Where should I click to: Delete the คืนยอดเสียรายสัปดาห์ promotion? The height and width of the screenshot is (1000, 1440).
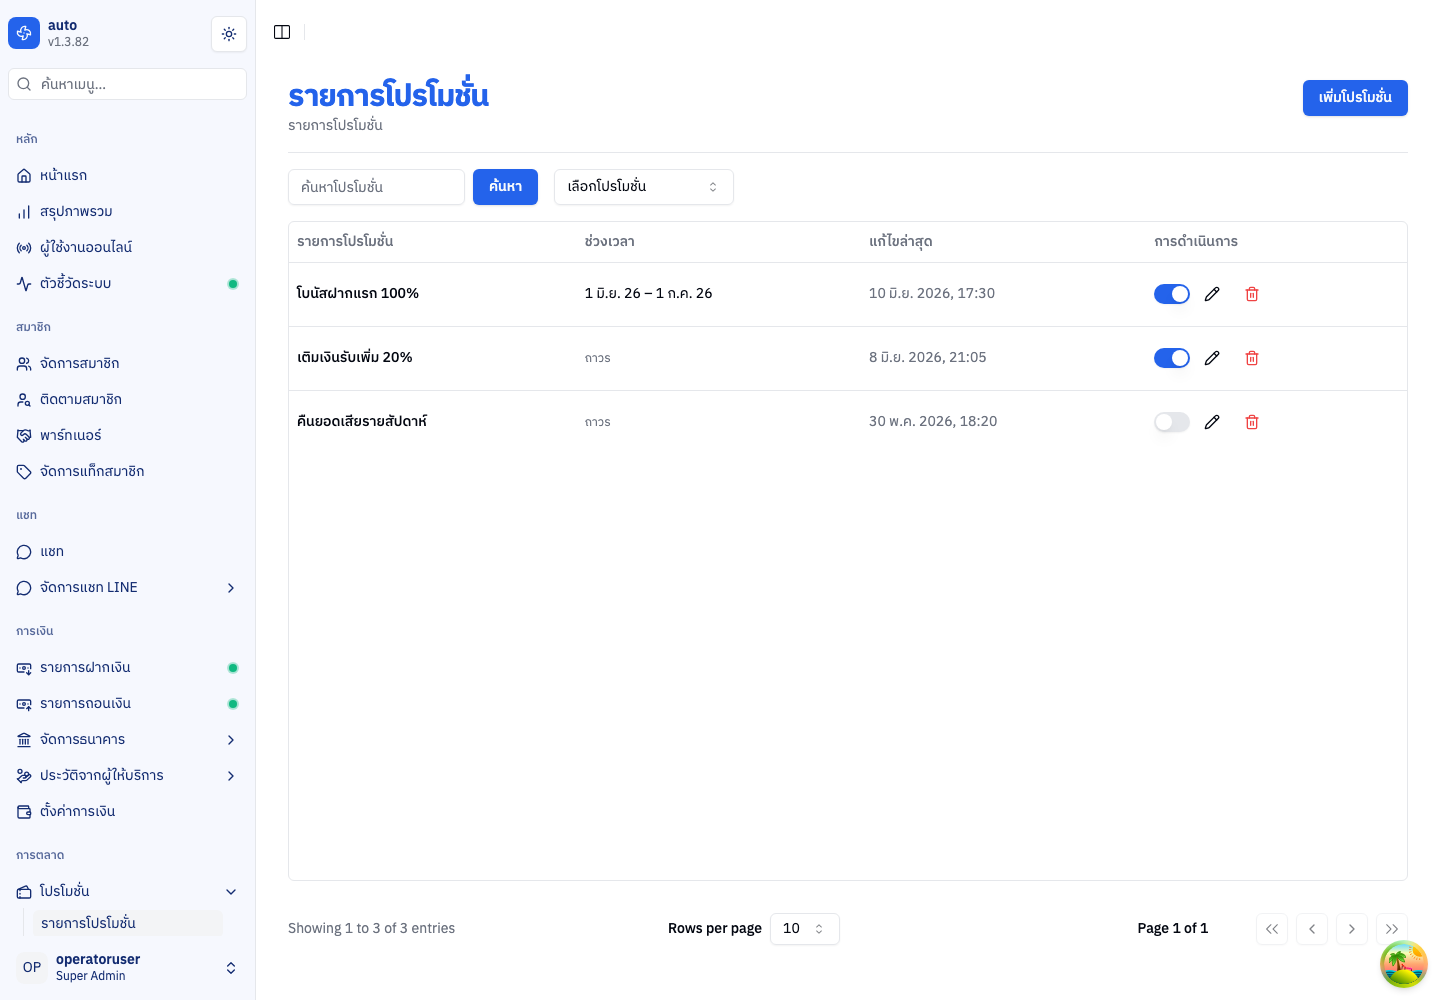1252,422
